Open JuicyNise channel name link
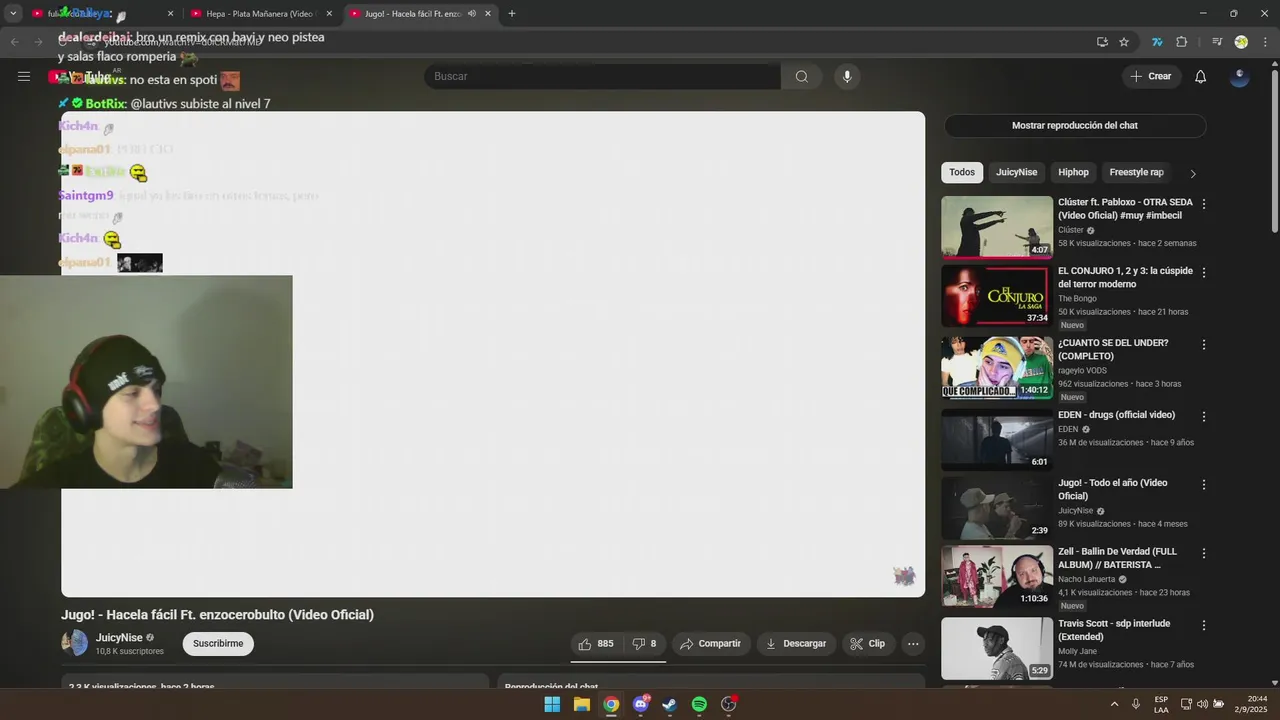Screen dimensions: 1280x720 pyautogui.click(x=119, y=638)
